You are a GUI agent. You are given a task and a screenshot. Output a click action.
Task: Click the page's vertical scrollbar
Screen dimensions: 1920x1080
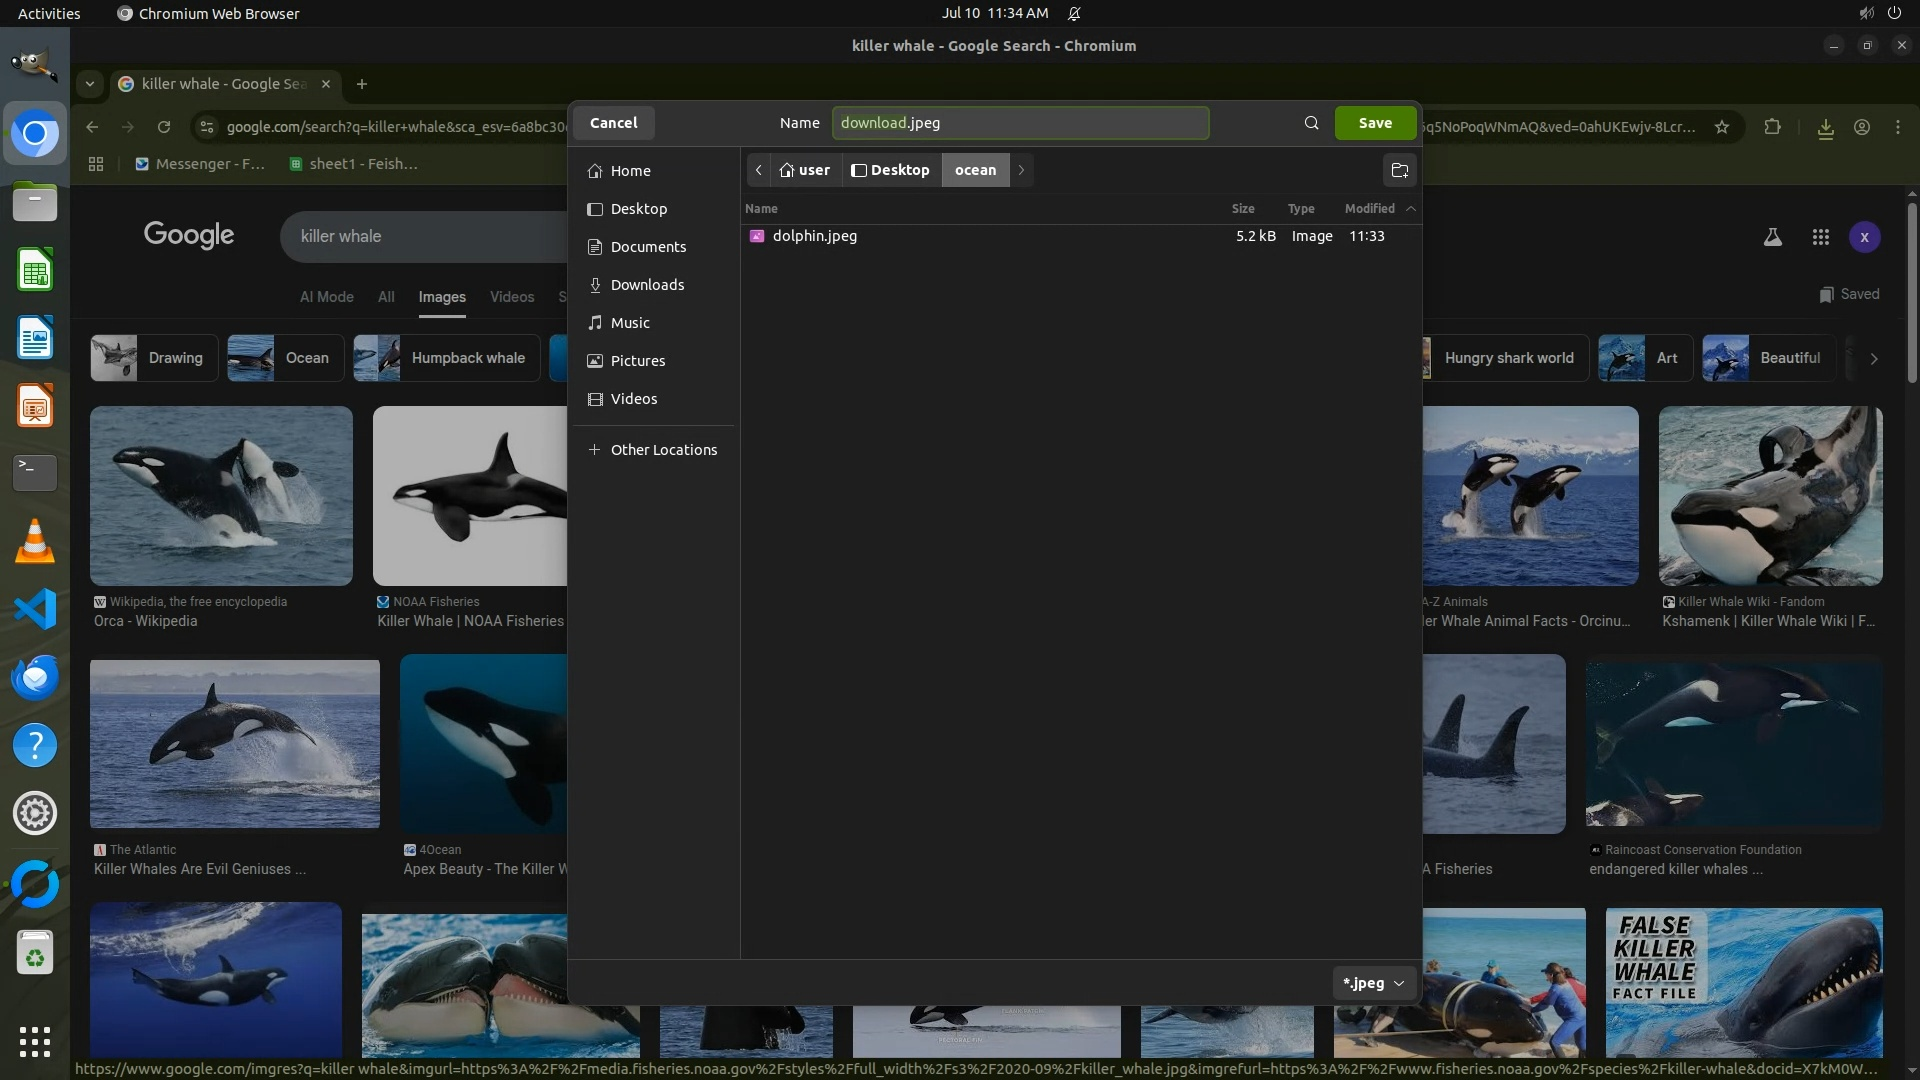coord(1911,294)
